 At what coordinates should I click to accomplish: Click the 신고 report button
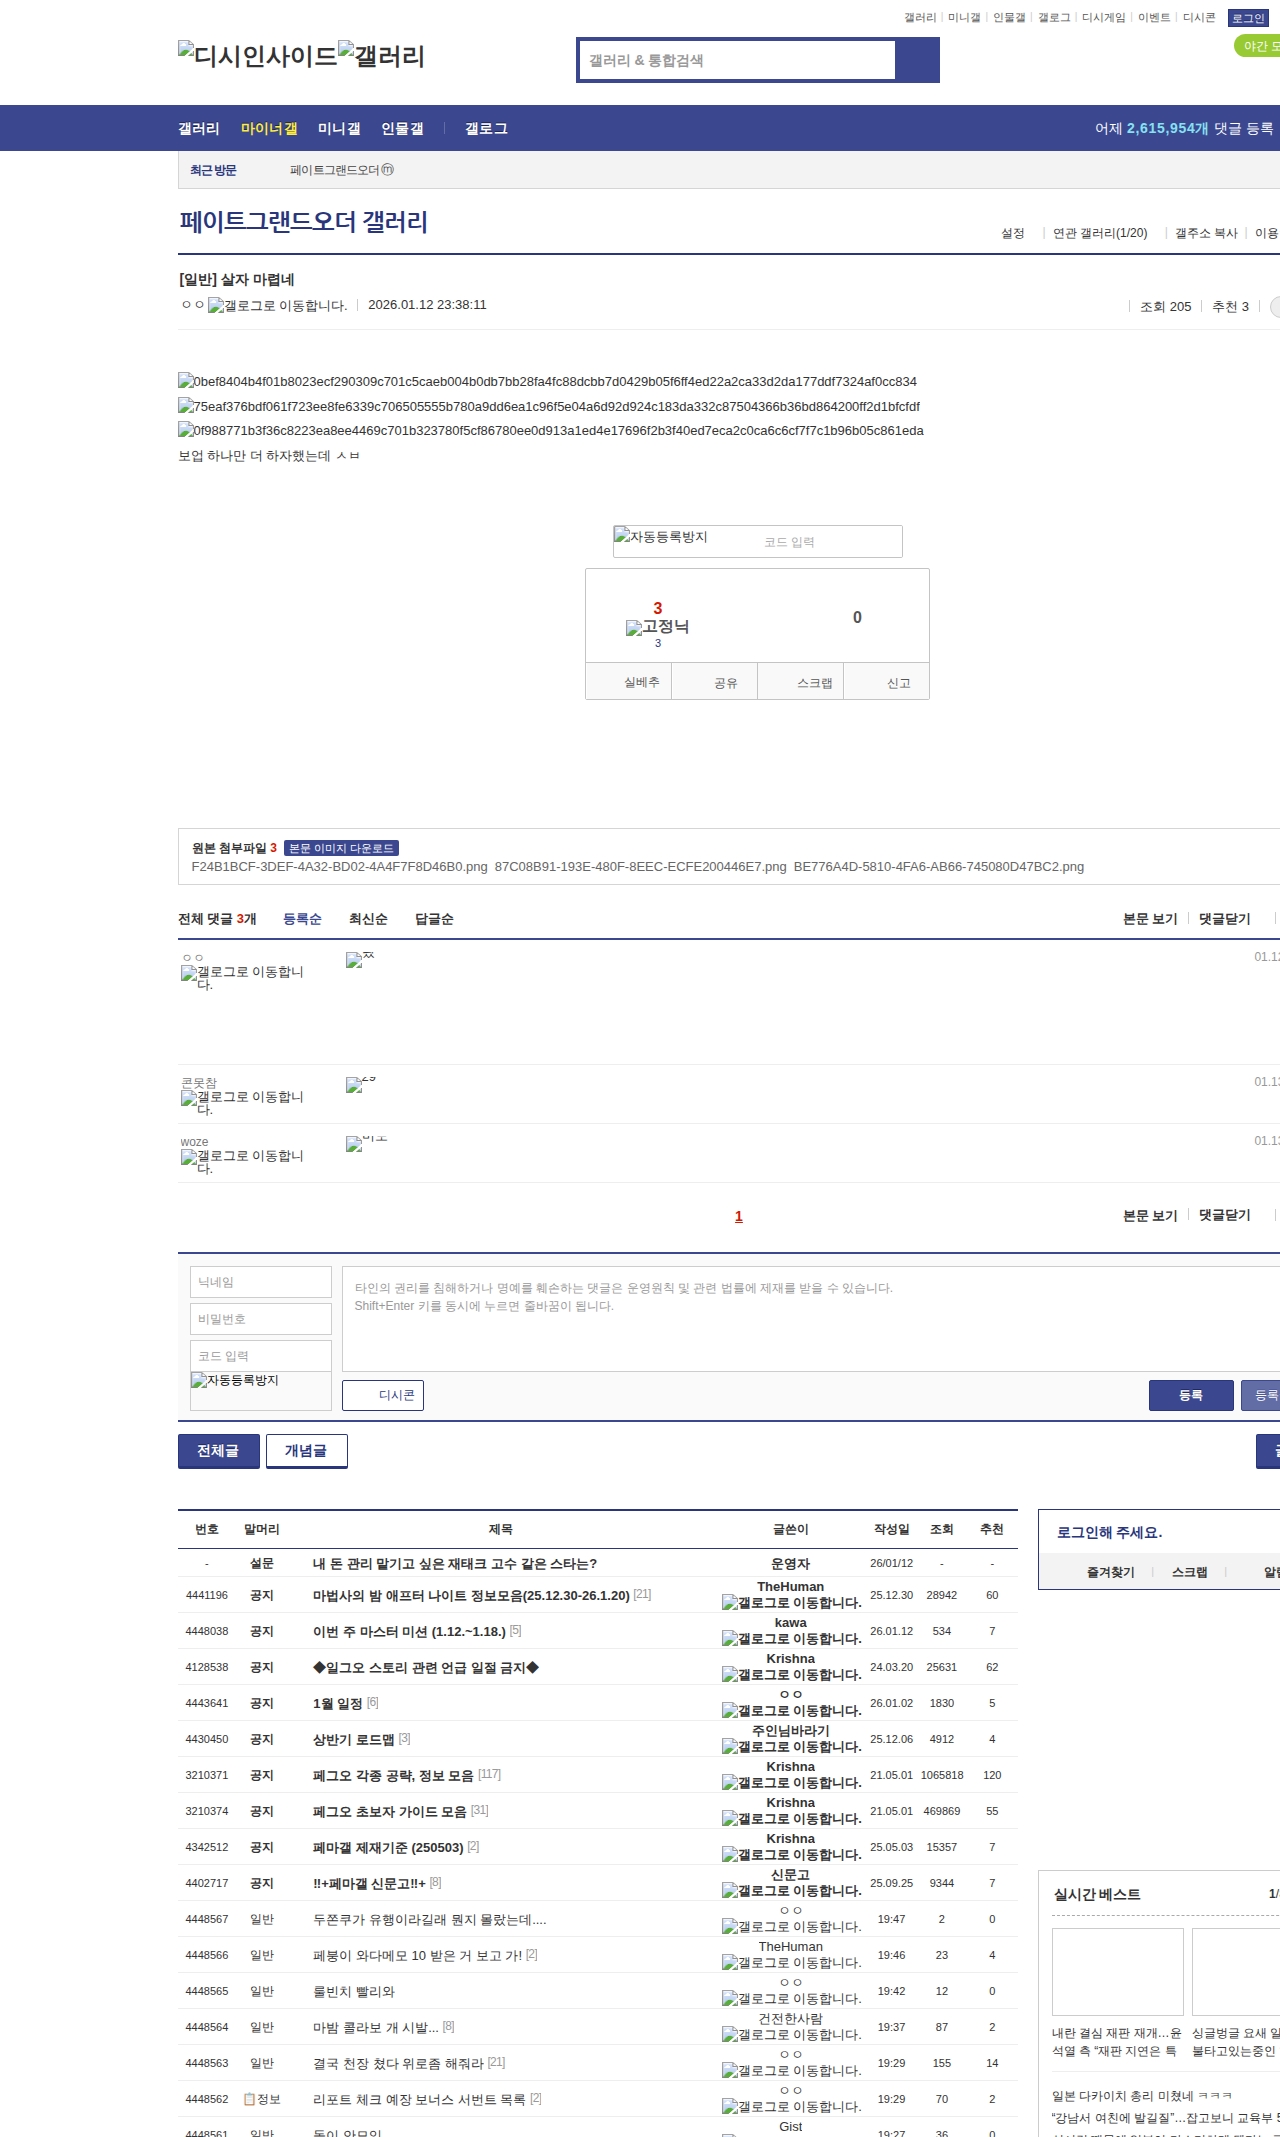(898, 683)
